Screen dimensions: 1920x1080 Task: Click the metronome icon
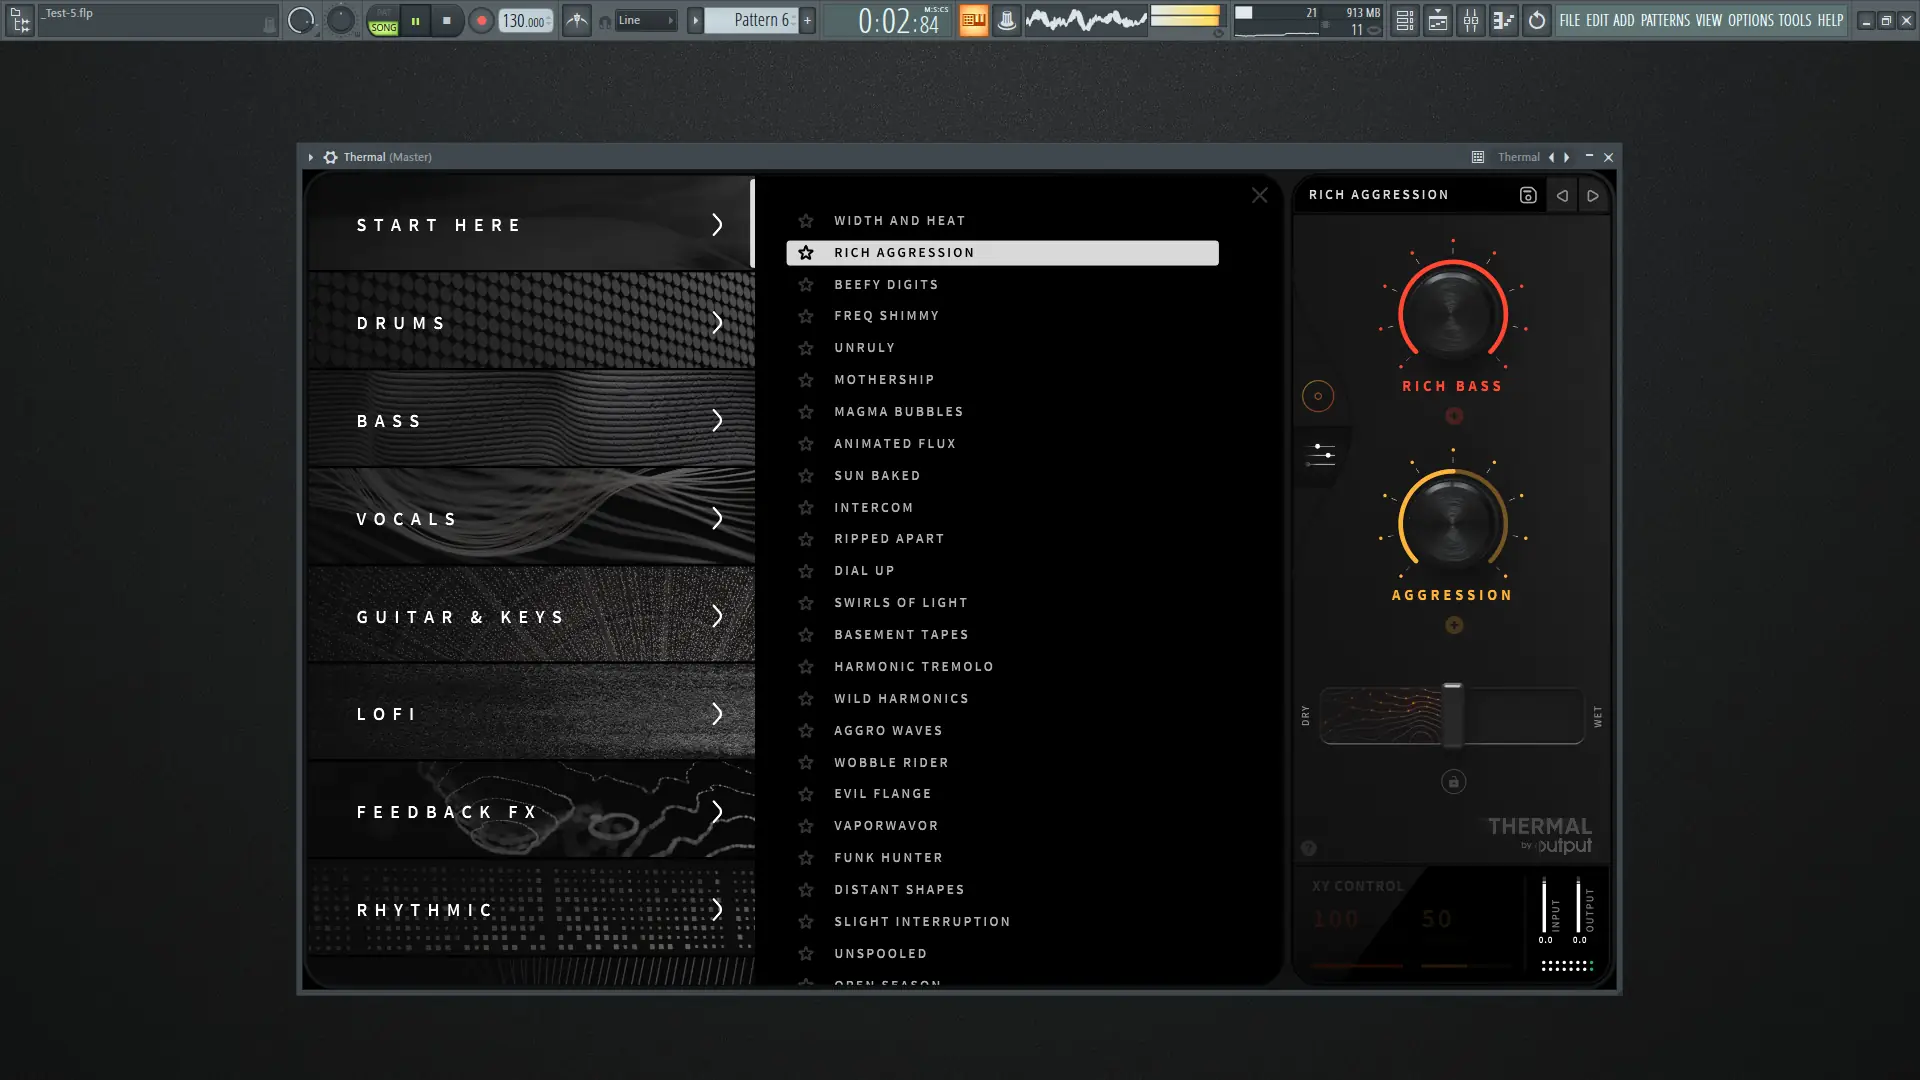pos(577,20)
